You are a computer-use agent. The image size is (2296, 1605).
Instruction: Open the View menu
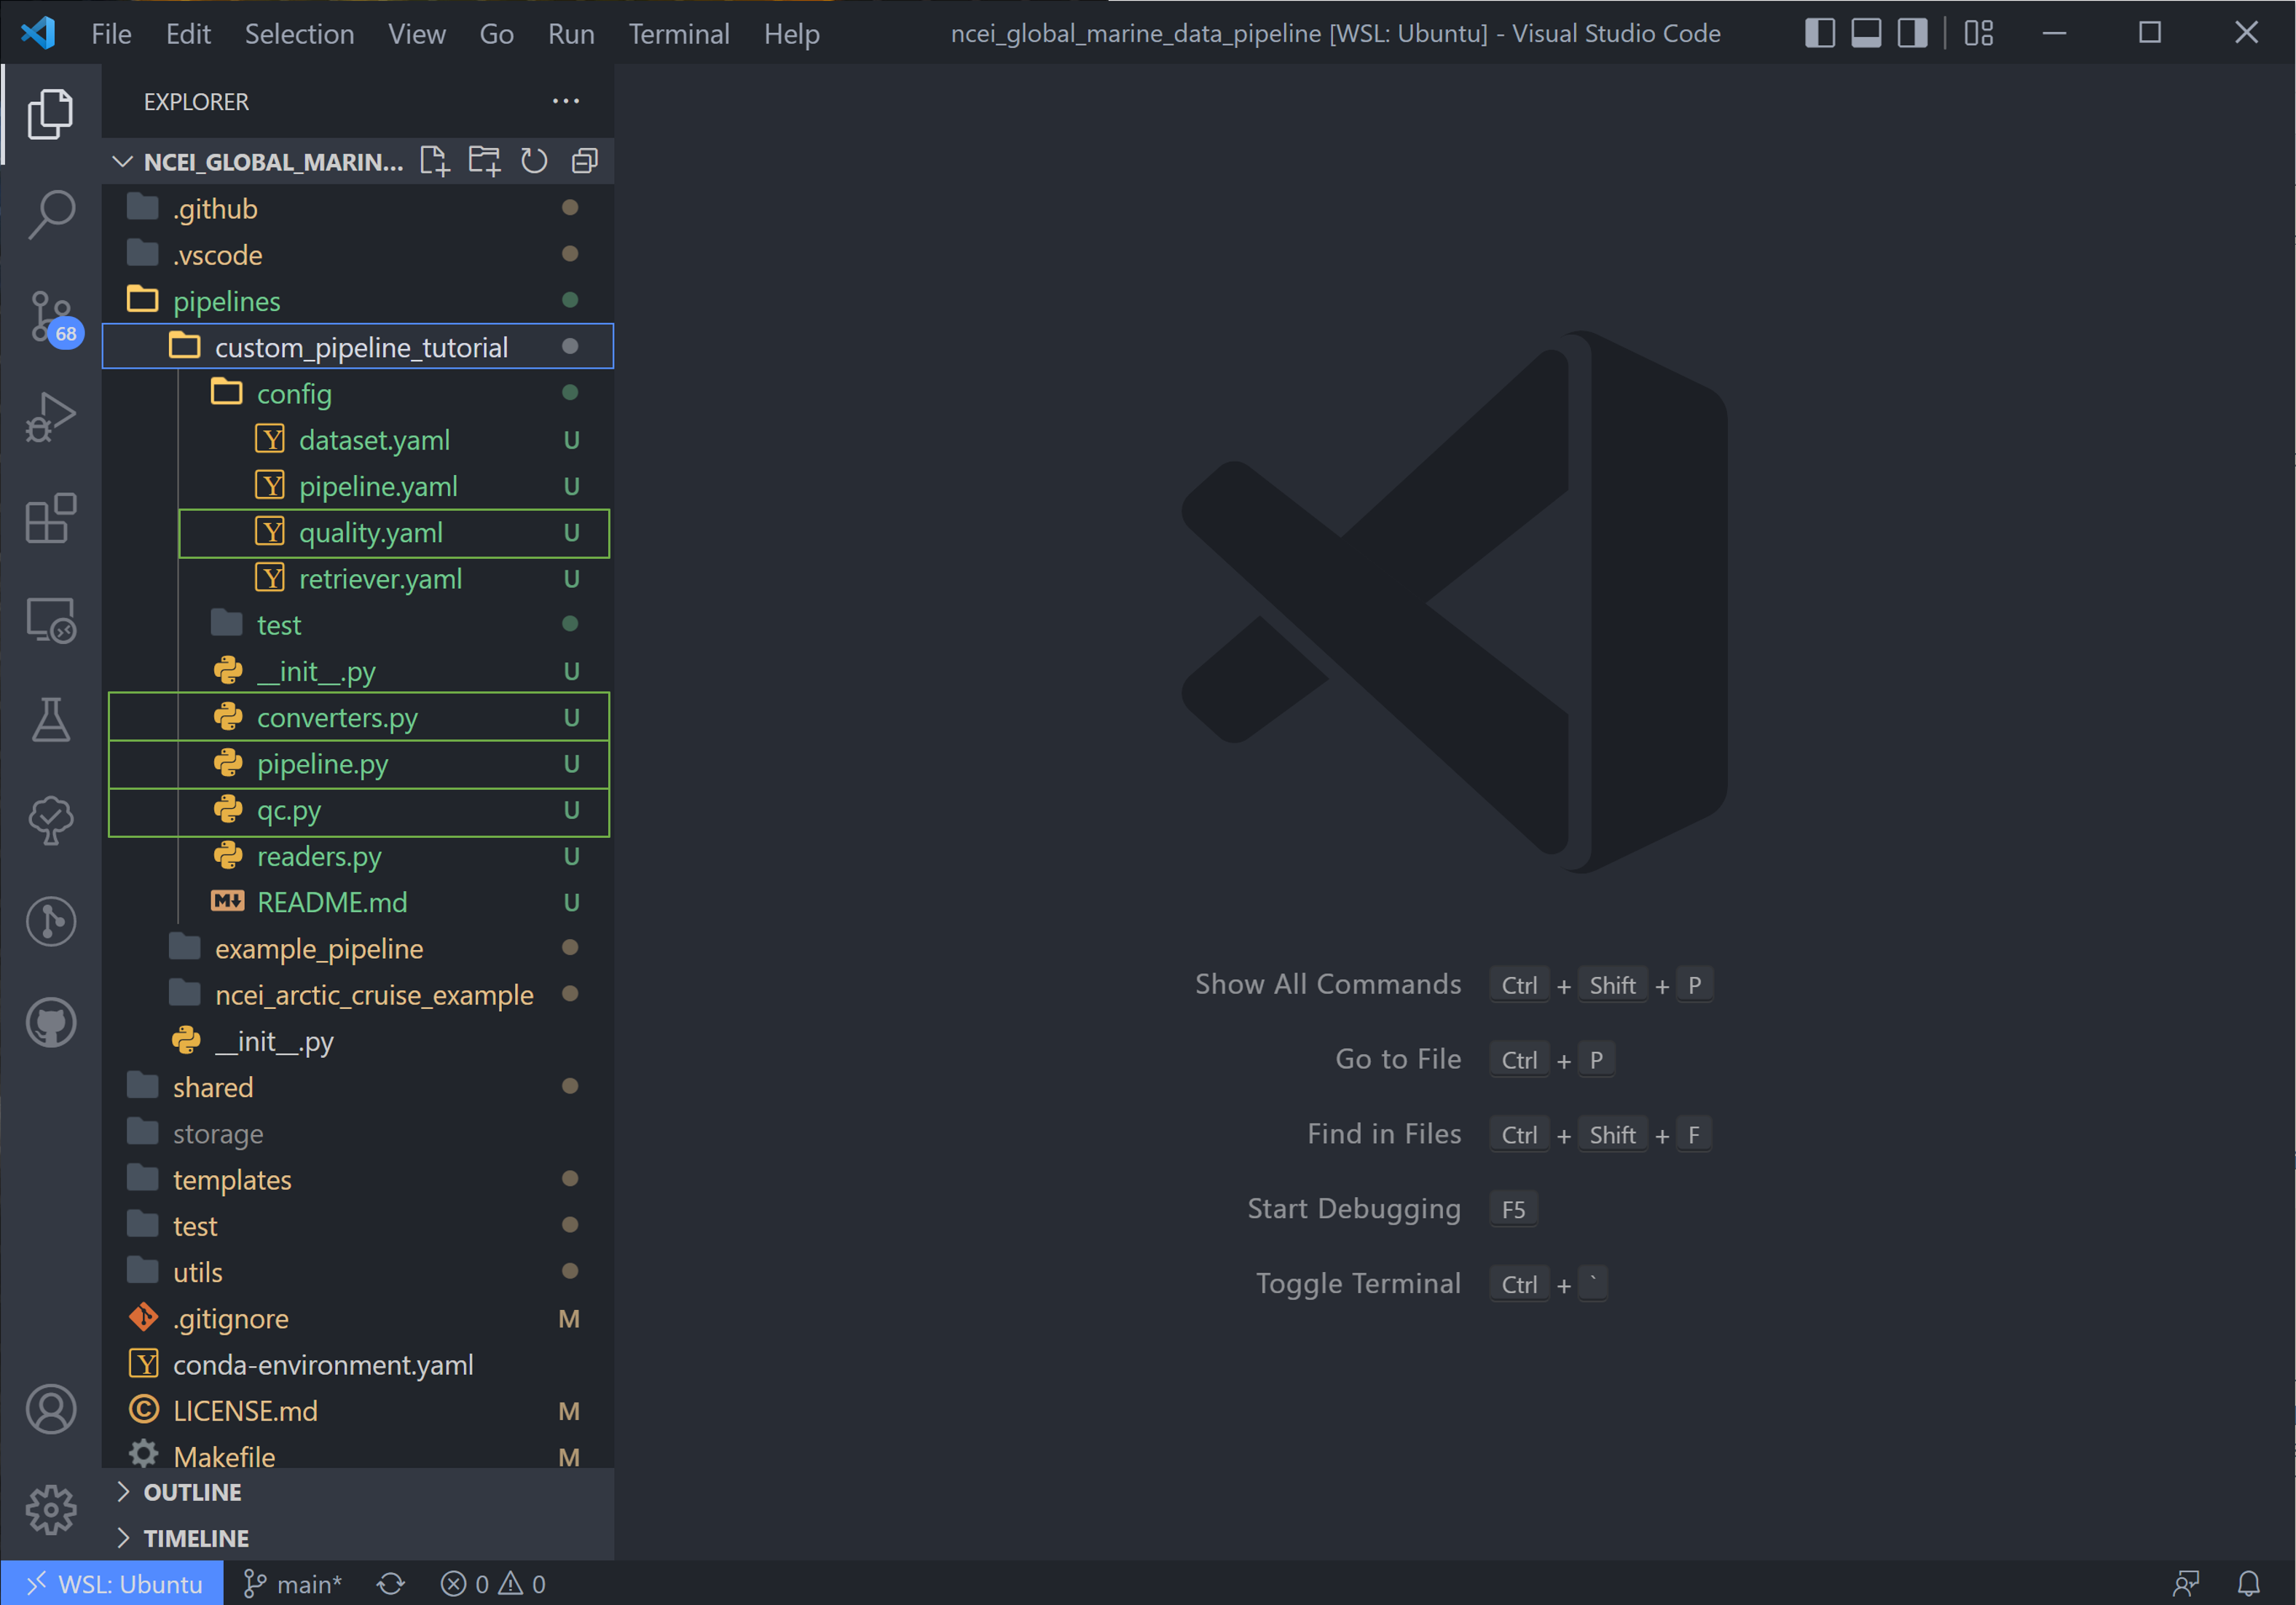(x=416, y=34)
